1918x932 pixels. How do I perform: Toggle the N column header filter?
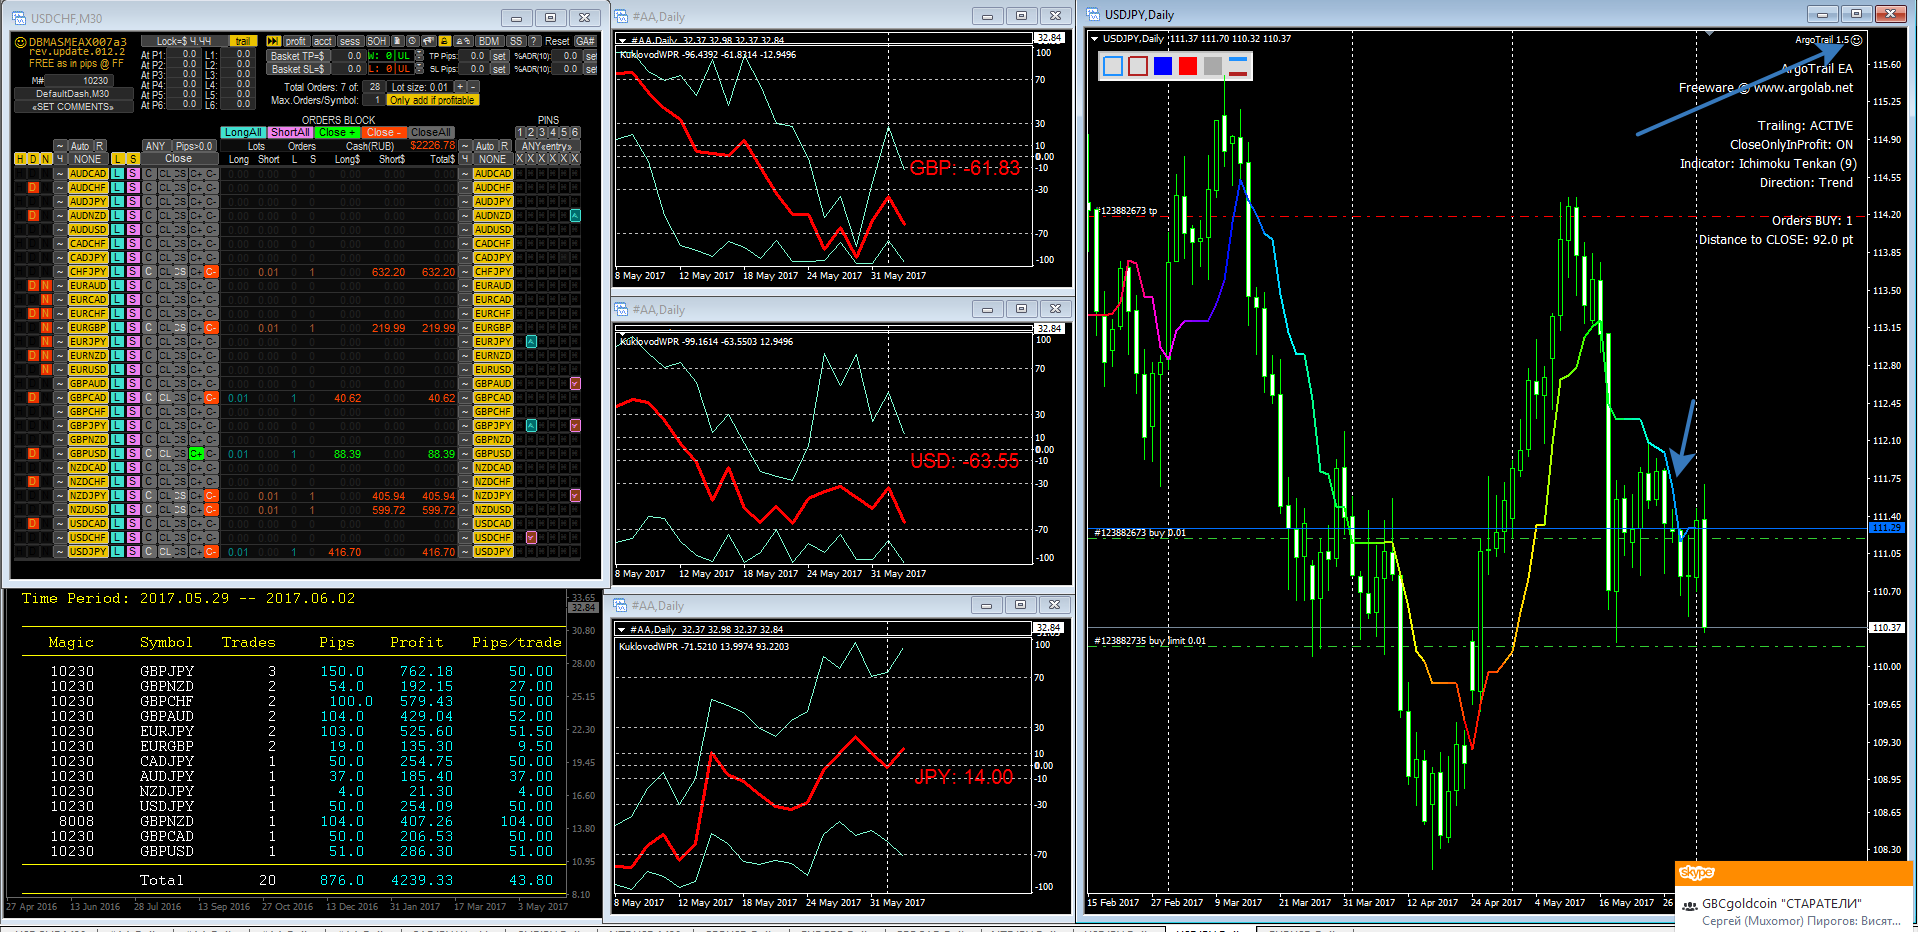(45, 159)
